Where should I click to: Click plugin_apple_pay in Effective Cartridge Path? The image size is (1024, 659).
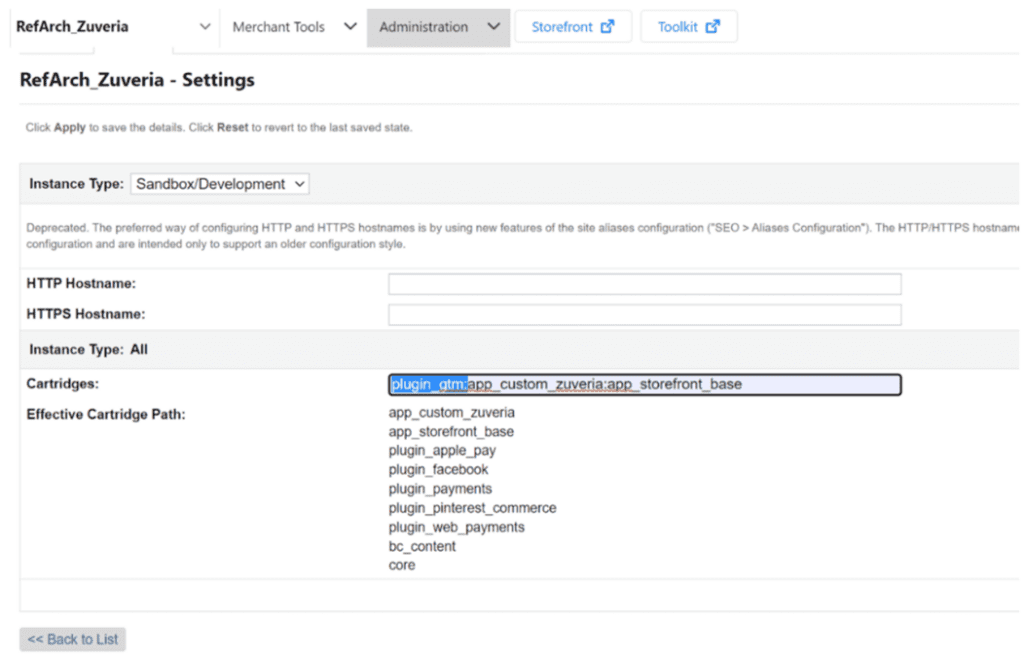pyautogui.click(x=442, y=451)
